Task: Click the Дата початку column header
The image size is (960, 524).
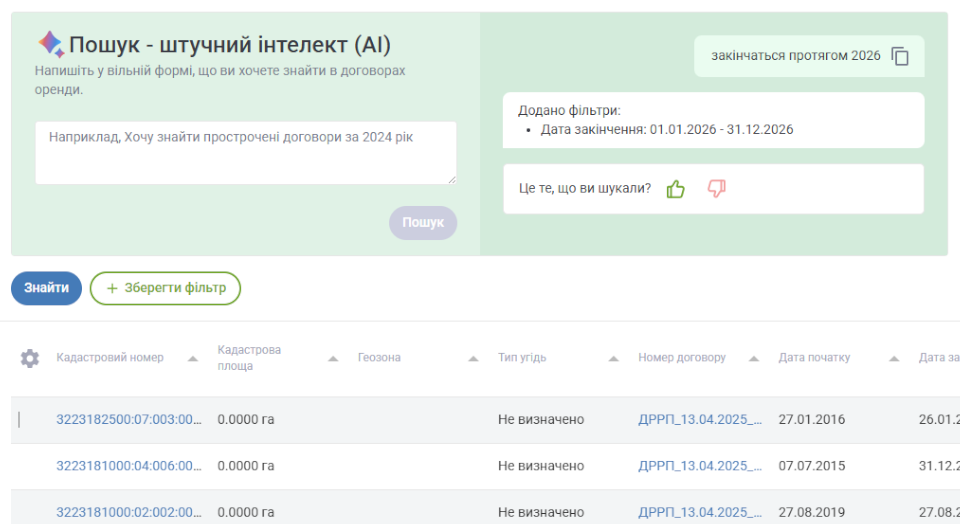Action: 814,357
